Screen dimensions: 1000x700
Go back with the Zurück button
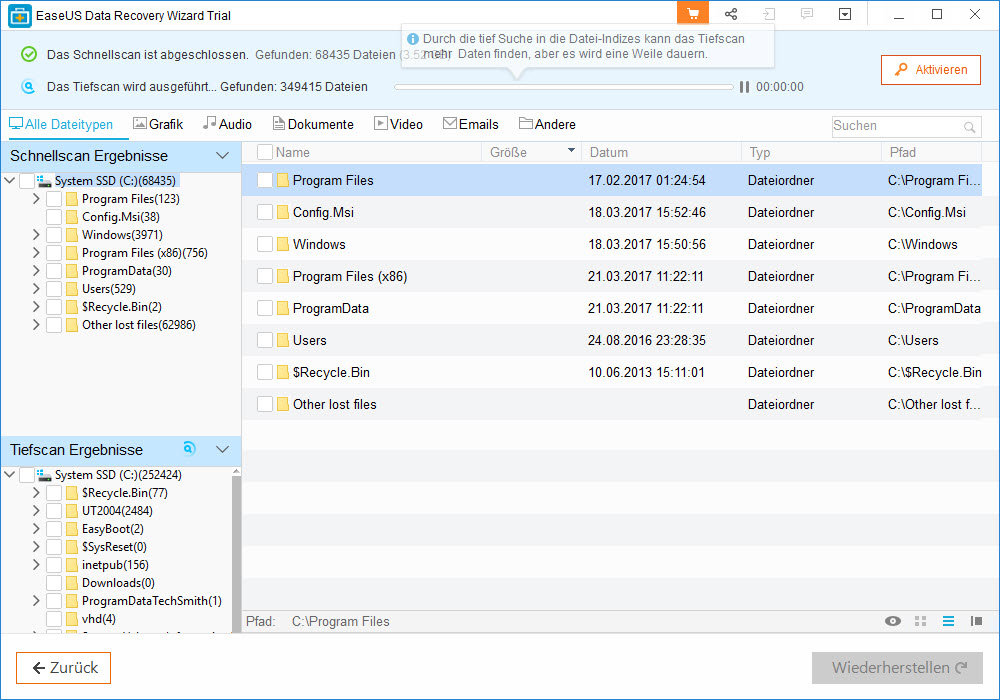click(63, 668)
